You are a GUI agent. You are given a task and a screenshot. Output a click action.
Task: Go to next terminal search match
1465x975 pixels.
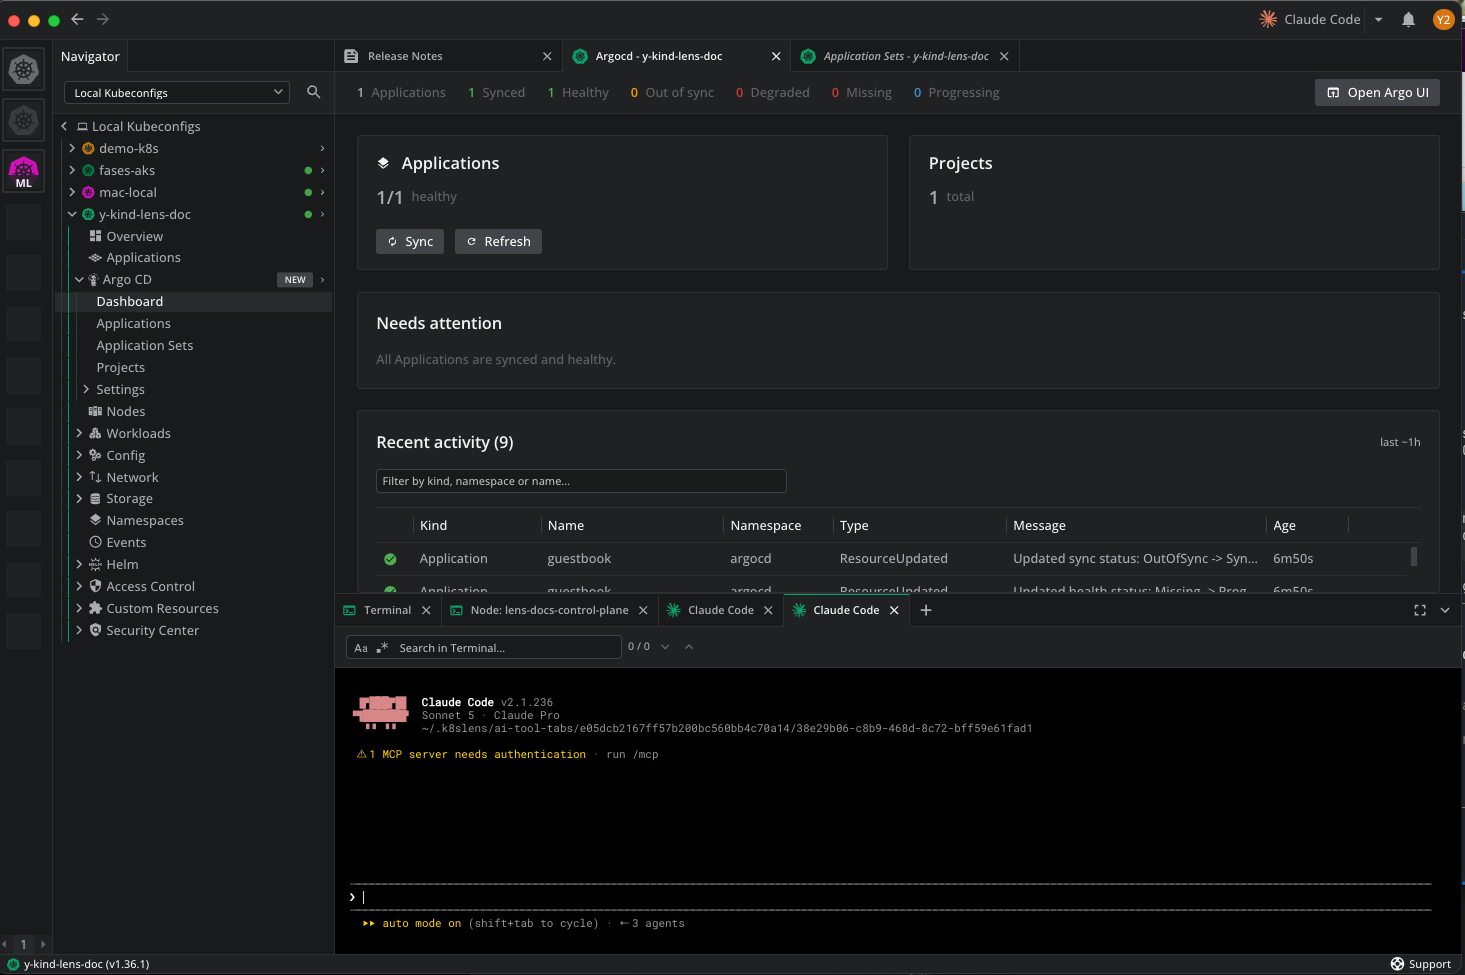point(665,647)
